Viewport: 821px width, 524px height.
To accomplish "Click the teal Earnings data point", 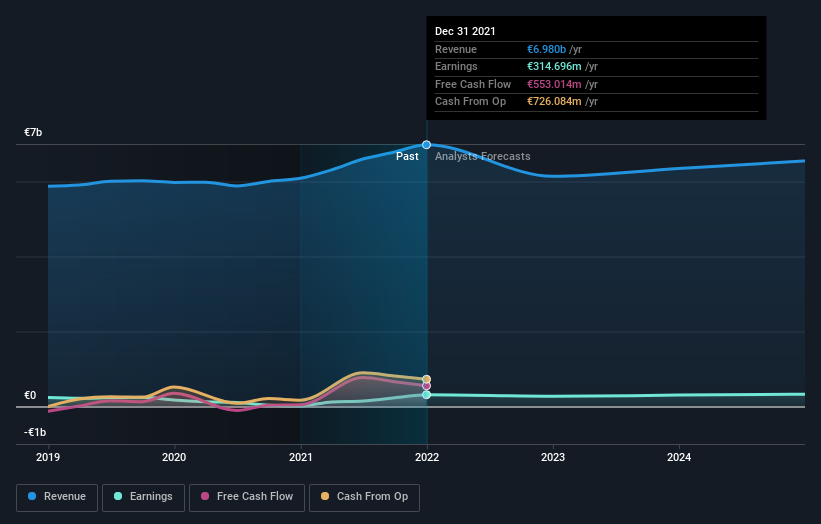I will (x=427, y=395).
